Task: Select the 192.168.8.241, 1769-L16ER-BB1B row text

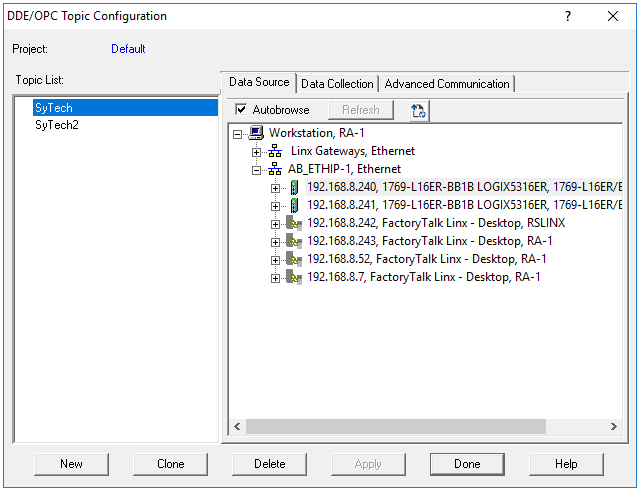Action: 464,205
